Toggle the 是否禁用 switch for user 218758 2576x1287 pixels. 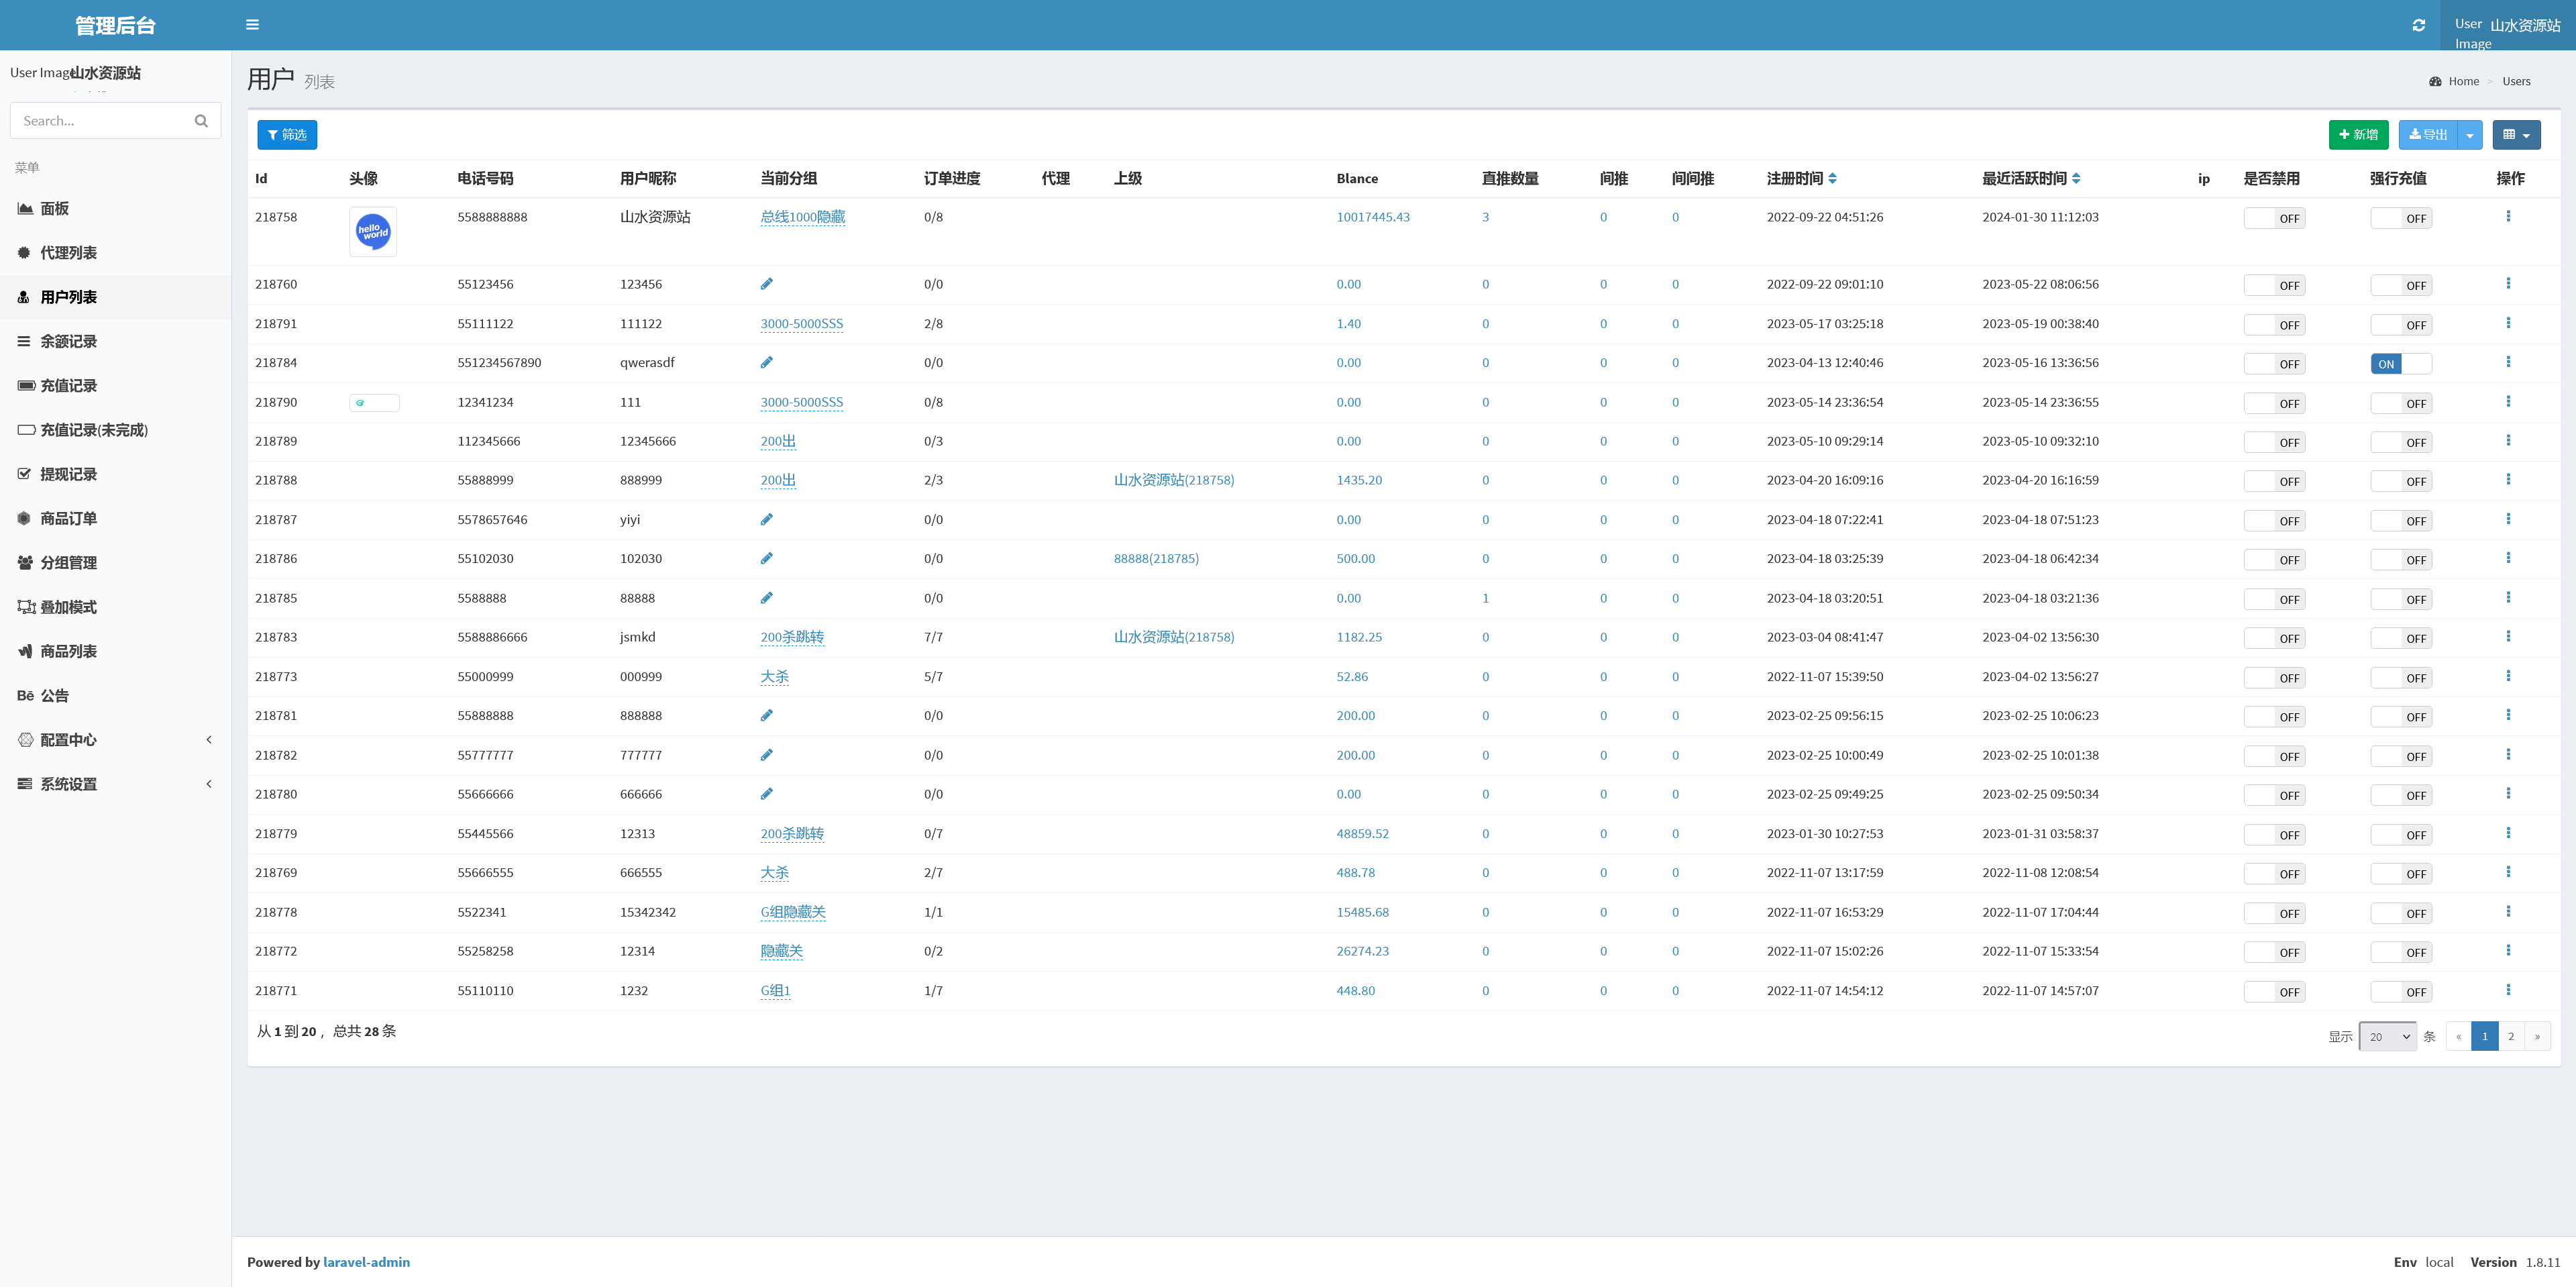click(x=2274, y=218)
